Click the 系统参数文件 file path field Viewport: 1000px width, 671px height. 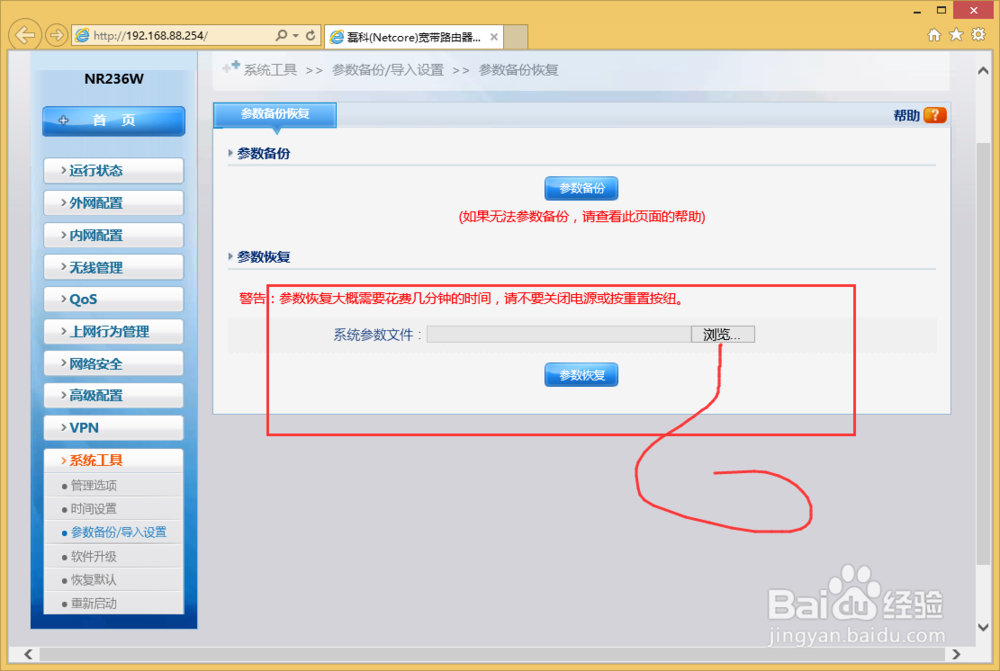point(559,334)
